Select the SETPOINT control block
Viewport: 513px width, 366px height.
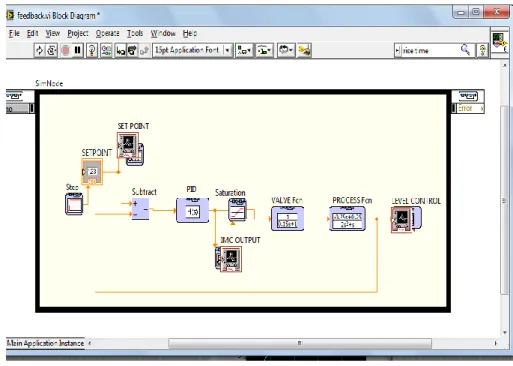92,171
